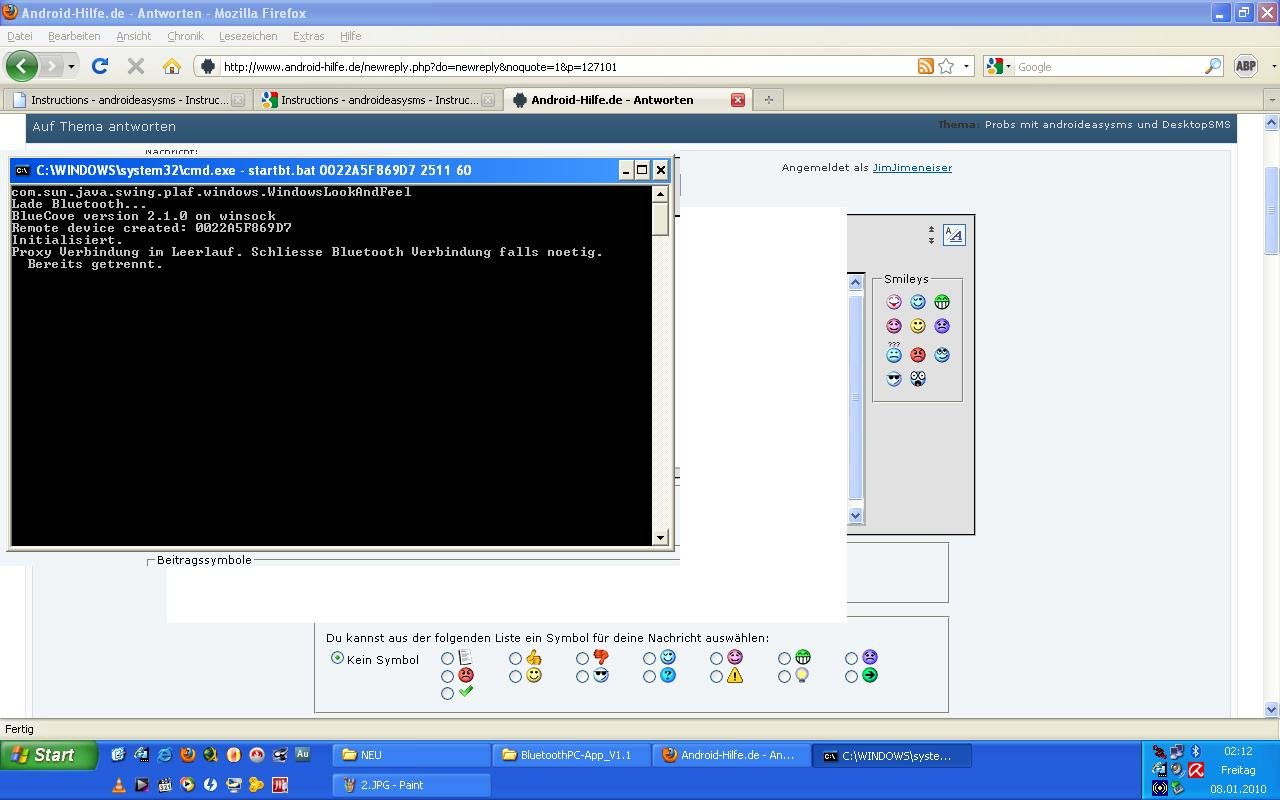Open the back-history dropdown arrow
The width and height of the screenshot is (1280, 800).
tap(71, 67)
